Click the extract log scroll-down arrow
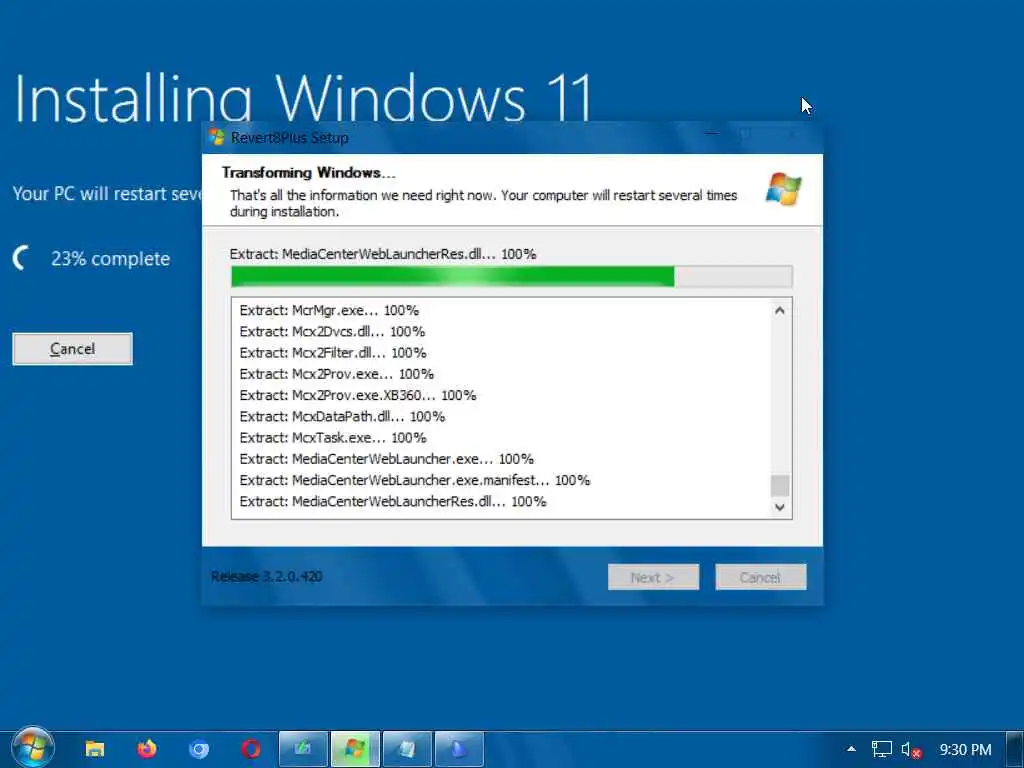The height and width of the screenshot is (768, 1024). click(x=780, y=507)
